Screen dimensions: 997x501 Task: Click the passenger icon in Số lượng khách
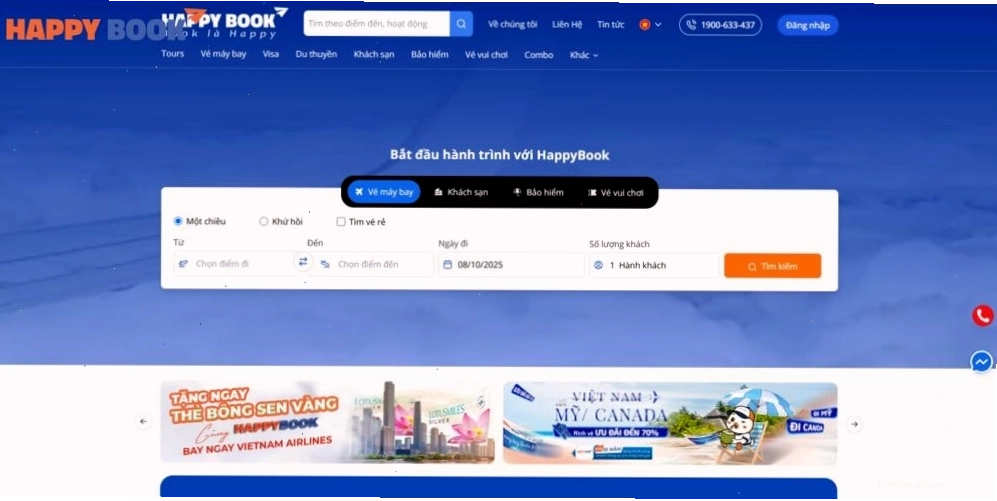coord(598,265)
